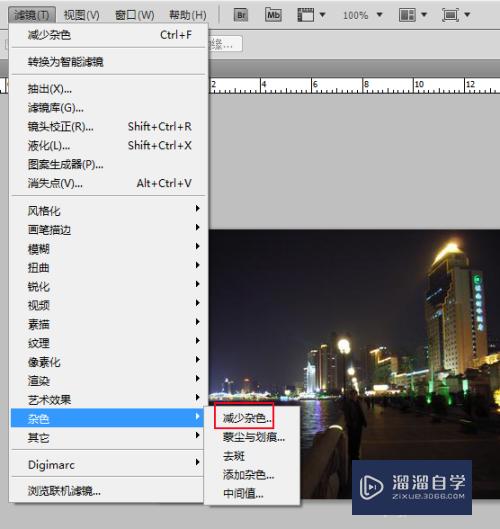500x529 pixels.
Task: Open 滤镜库(G)...
Action: coord(108,108)
